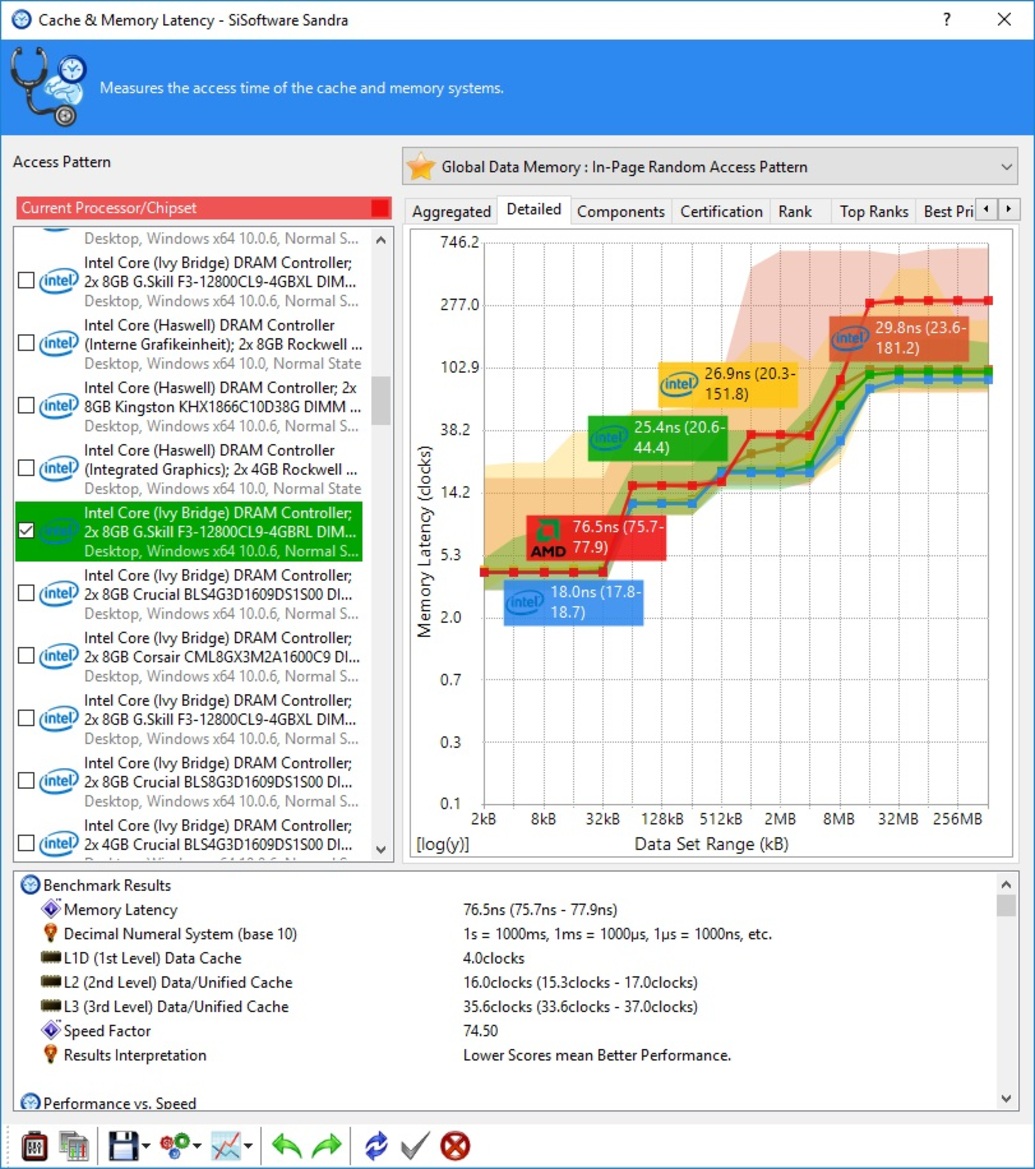Click the results panel scrollbar thumb
The height and width of the screenshot is (1169, 1035).
point(1006,905)
